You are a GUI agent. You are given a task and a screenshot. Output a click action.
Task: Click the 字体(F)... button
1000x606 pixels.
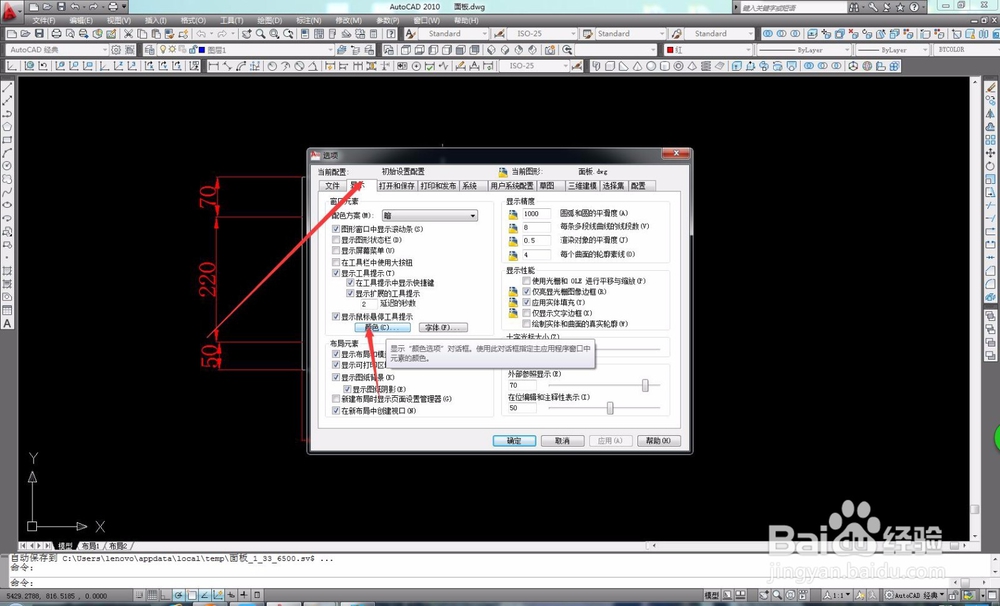pyautogui.click(x=443, y=327)
